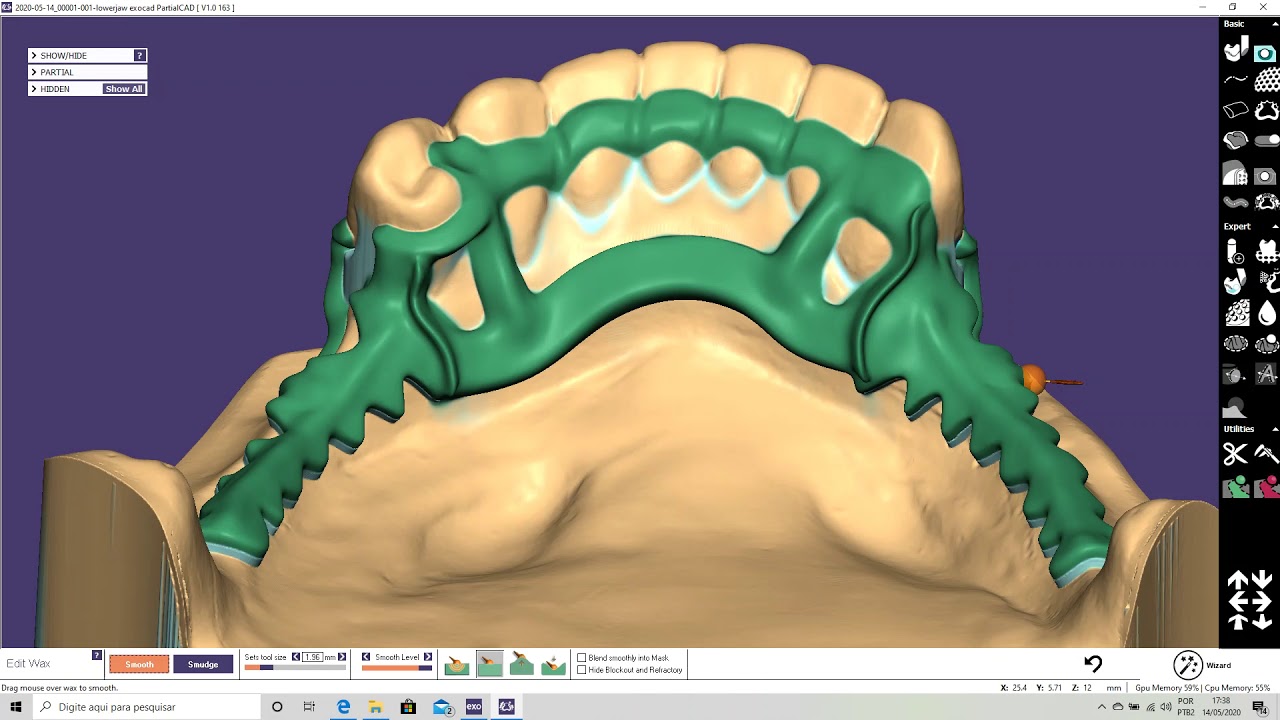Image resolution: width=1280 pixels, height=720 pixels.
Task: Collapse the Basic tools section
Action: point(1275,24)
